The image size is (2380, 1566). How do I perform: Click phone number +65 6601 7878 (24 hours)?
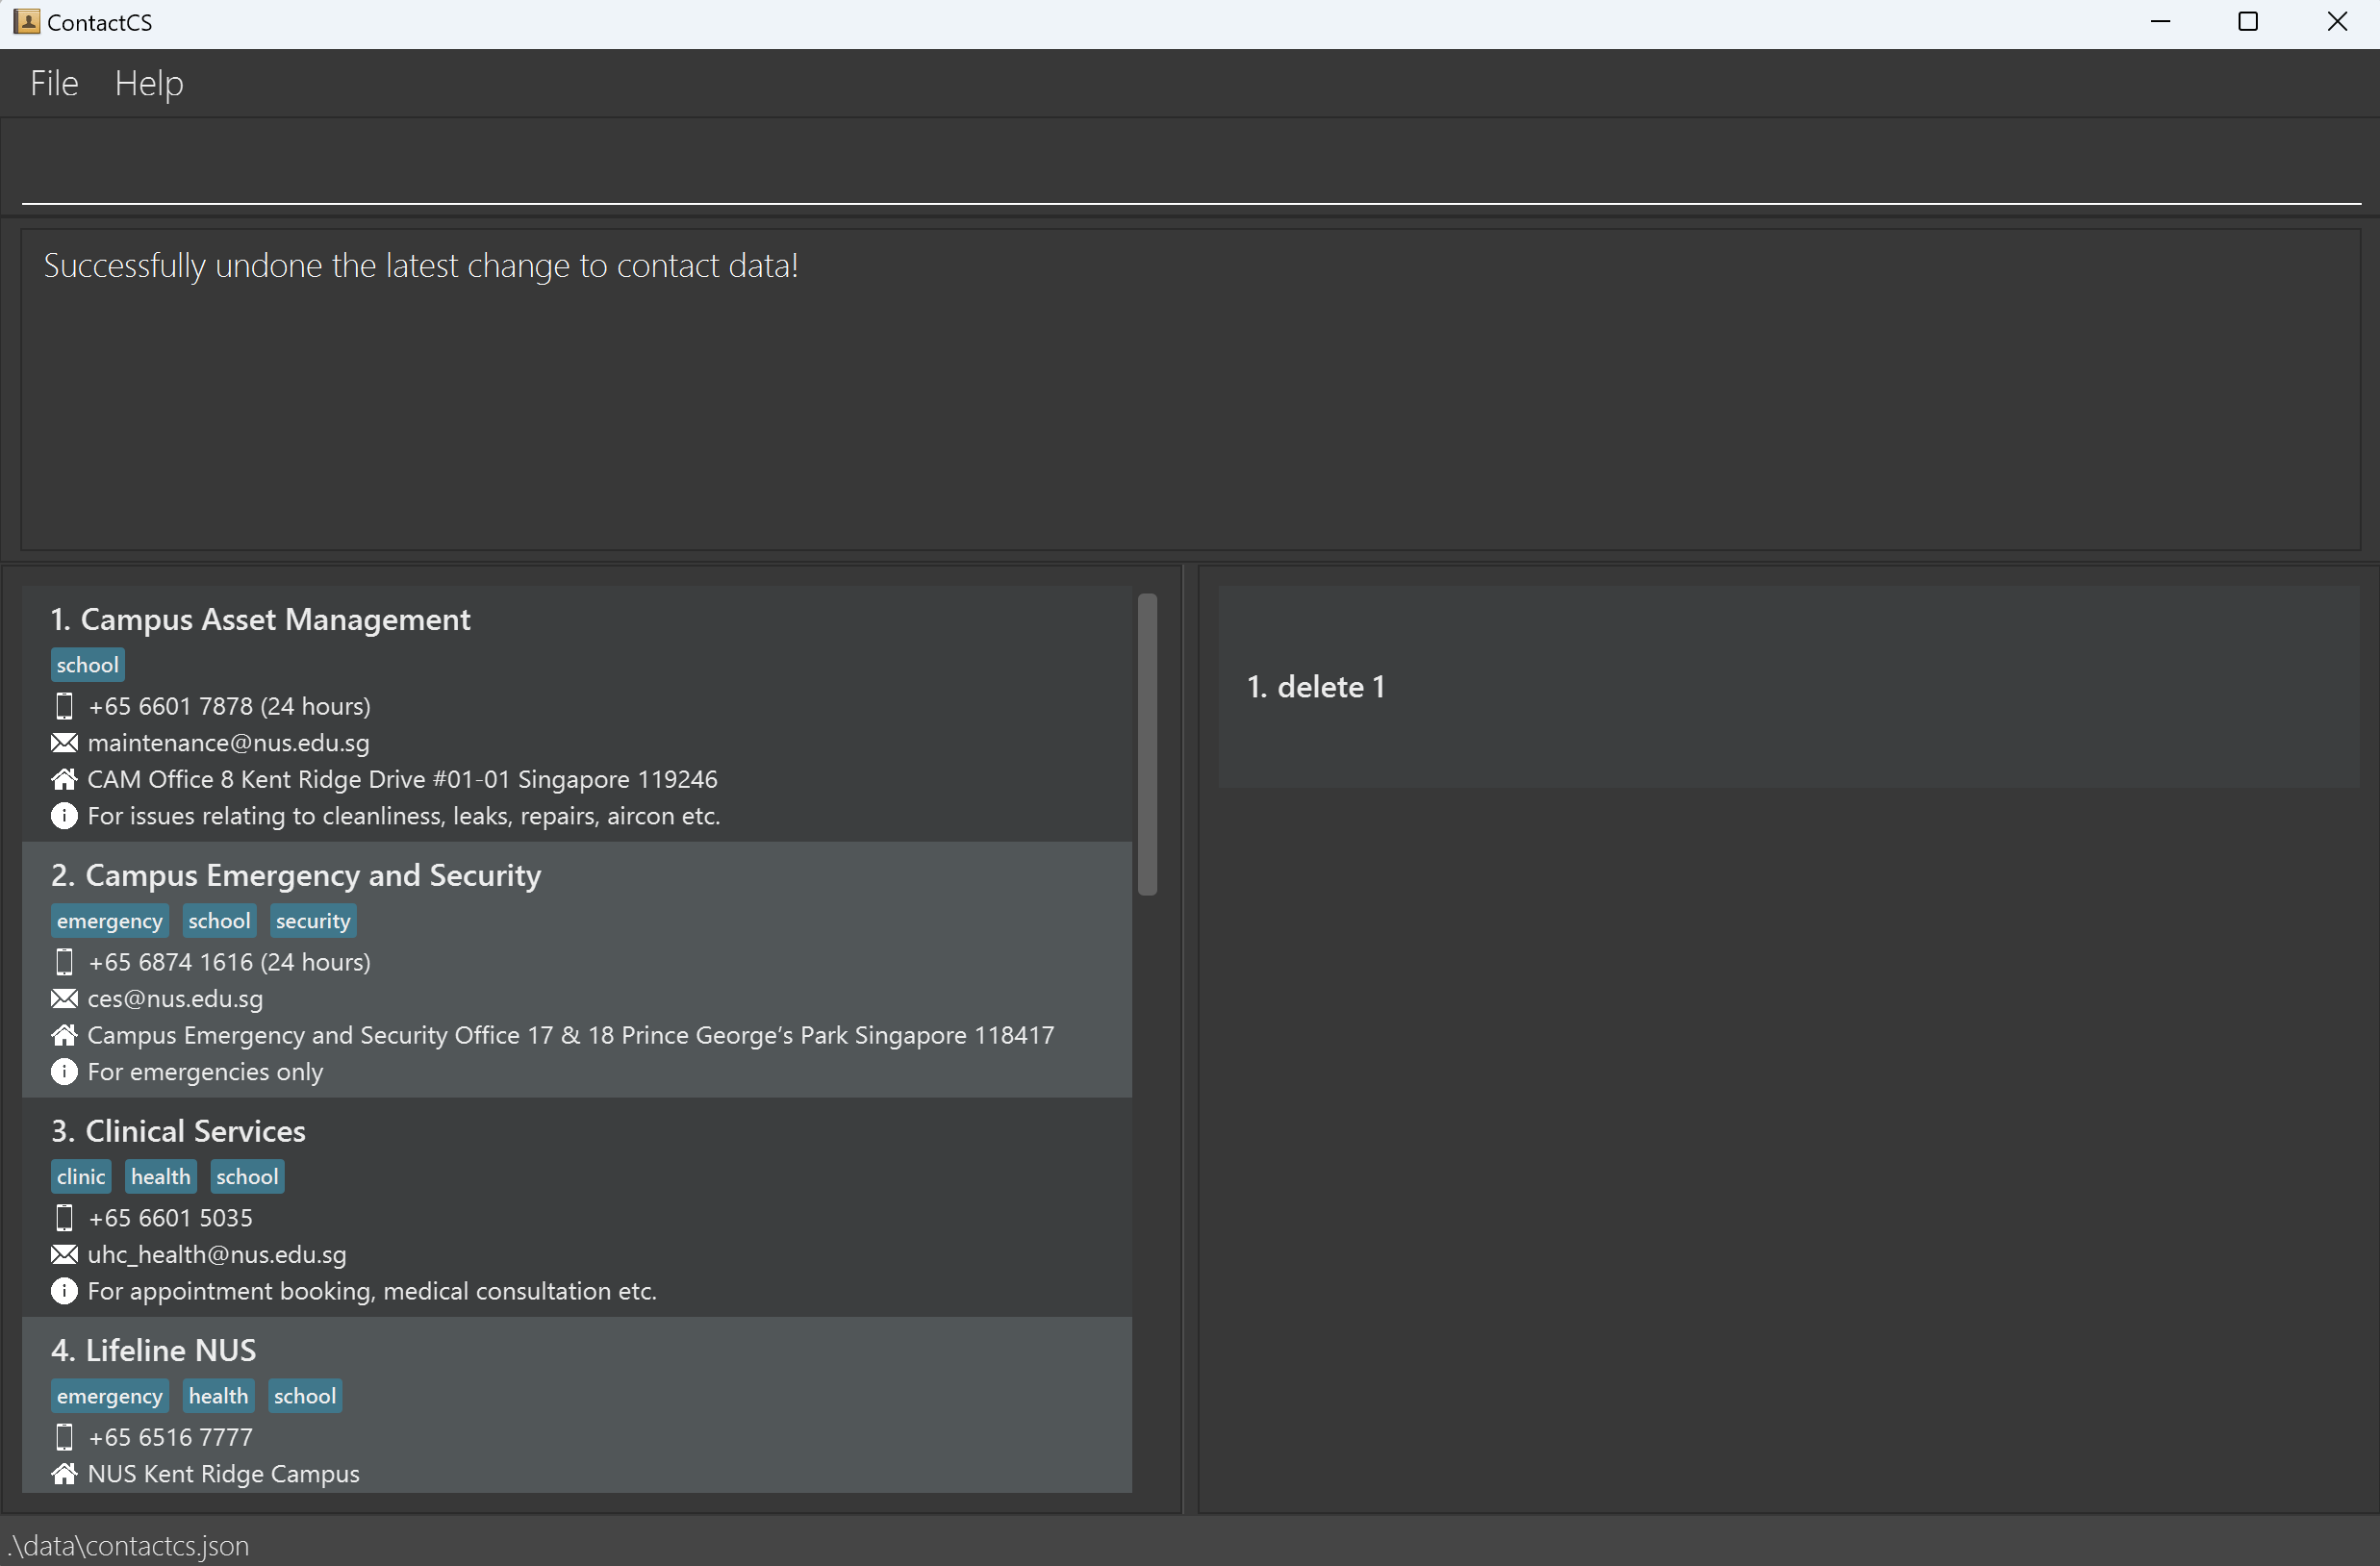(x=229, y=706)
